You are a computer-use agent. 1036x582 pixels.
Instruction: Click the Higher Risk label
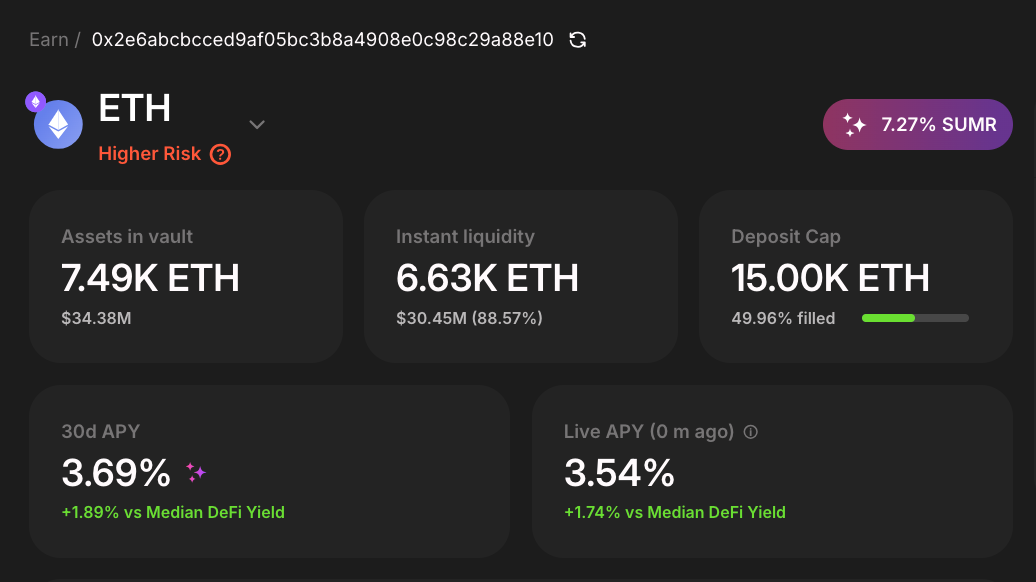tap(150, 154)
